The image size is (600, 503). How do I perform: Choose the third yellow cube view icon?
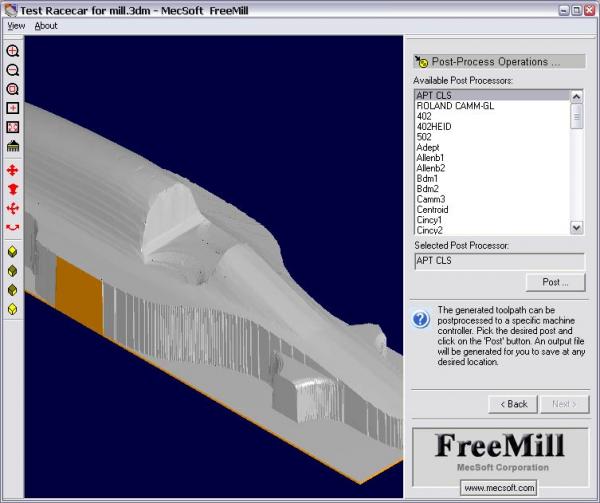pyautogui.click(x=13, y=290)
